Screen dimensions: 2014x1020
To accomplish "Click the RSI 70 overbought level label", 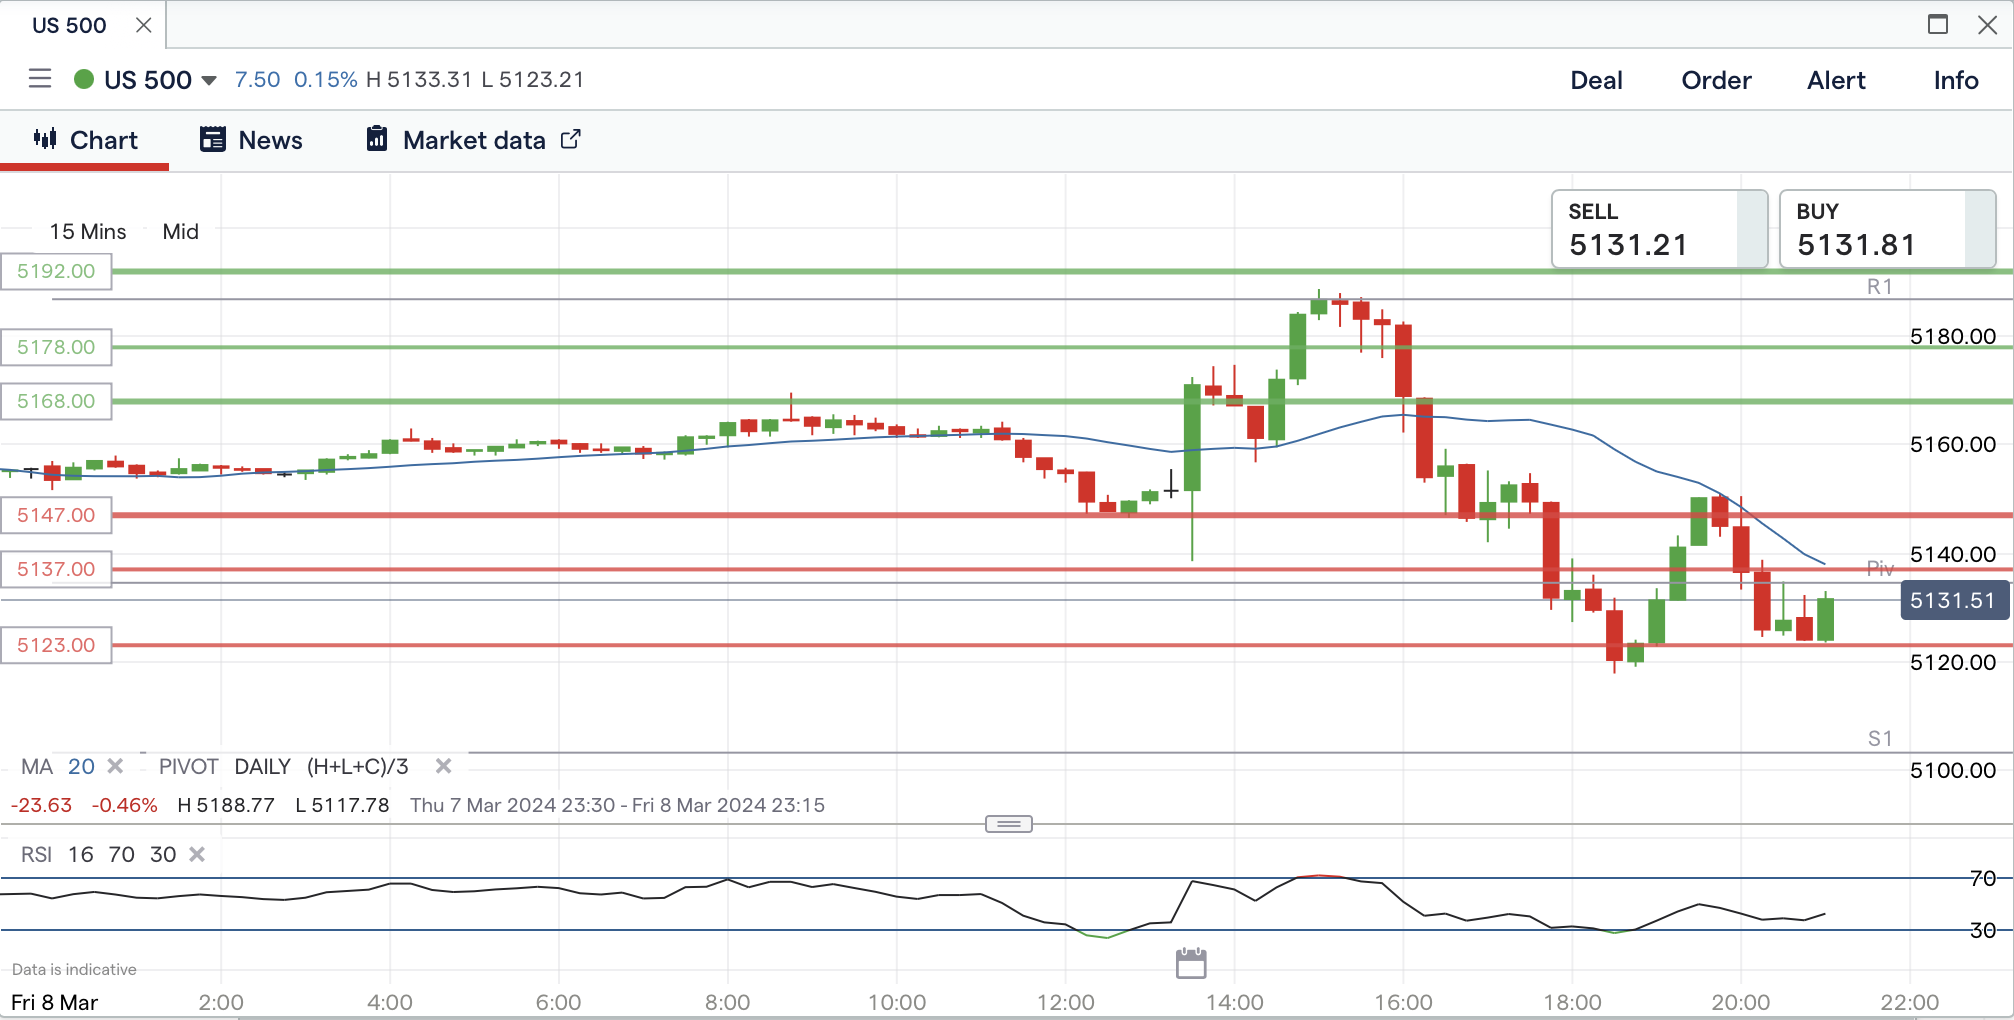I will pos(1982,878).
